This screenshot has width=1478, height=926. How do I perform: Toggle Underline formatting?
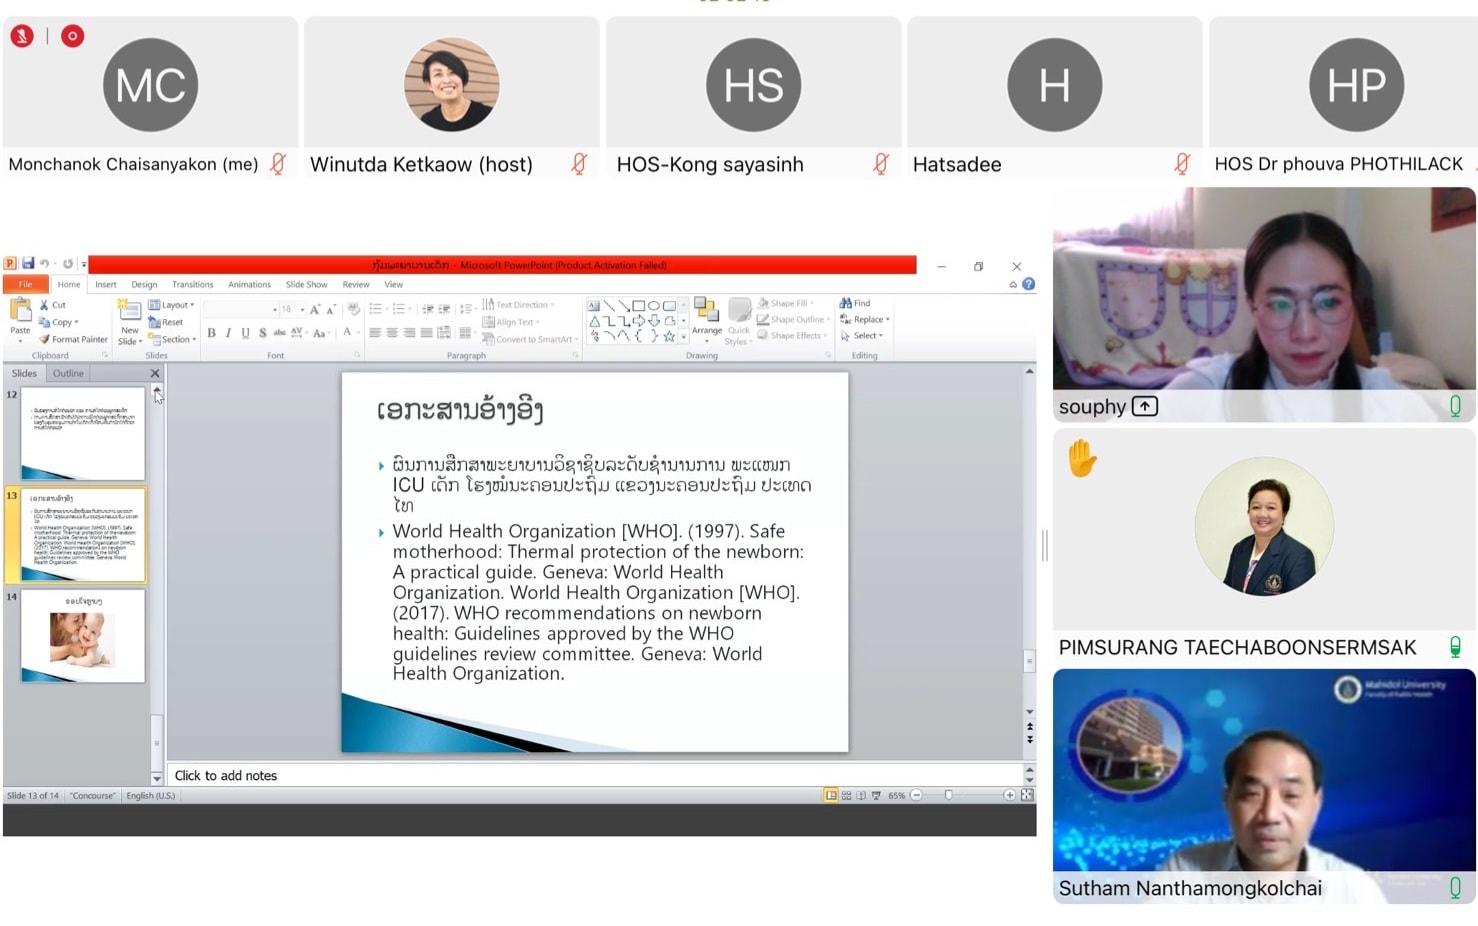click(x=245, y=333)
